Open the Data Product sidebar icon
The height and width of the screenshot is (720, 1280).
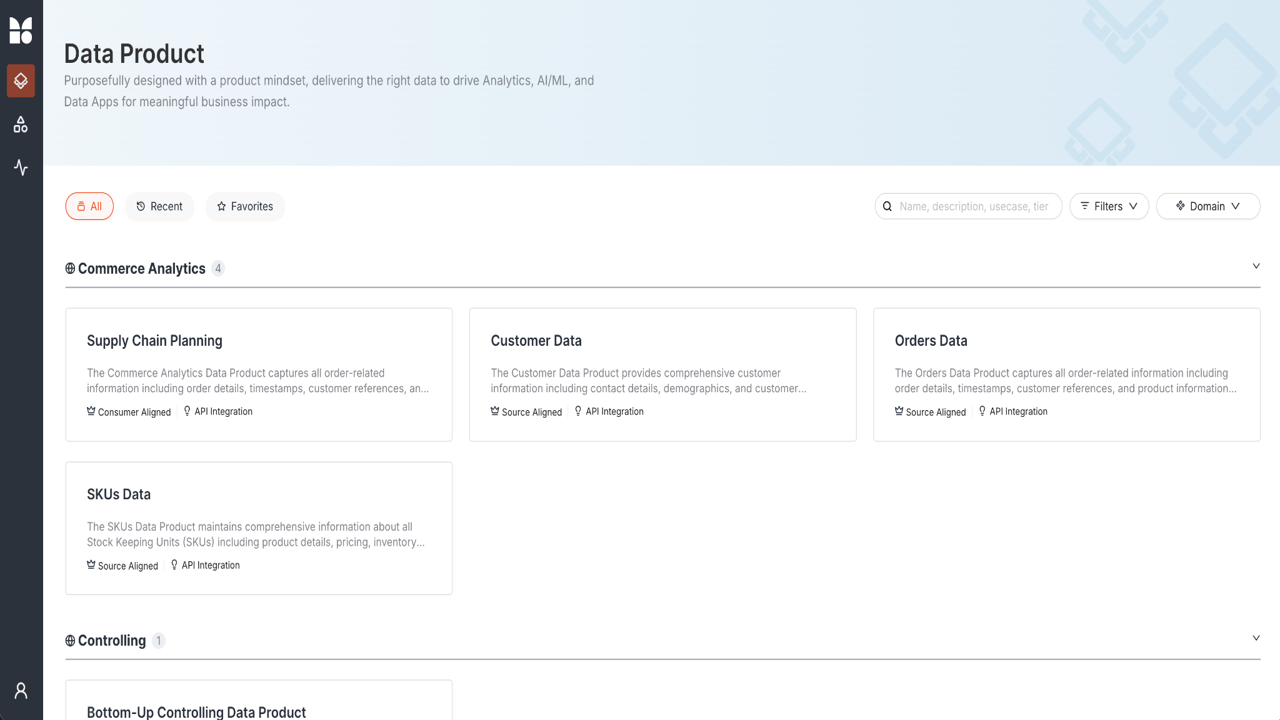21,81
